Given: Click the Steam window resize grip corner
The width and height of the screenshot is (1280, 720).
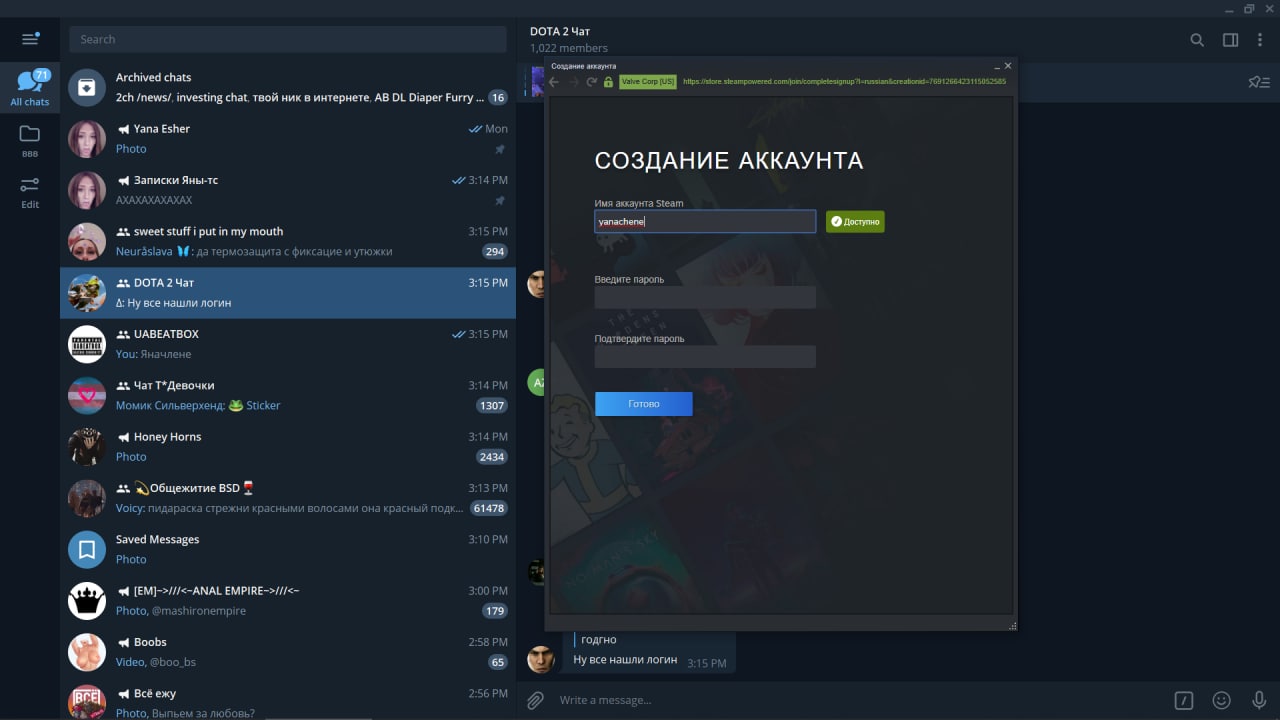Looking at the screenshot, I should 1012,626.
